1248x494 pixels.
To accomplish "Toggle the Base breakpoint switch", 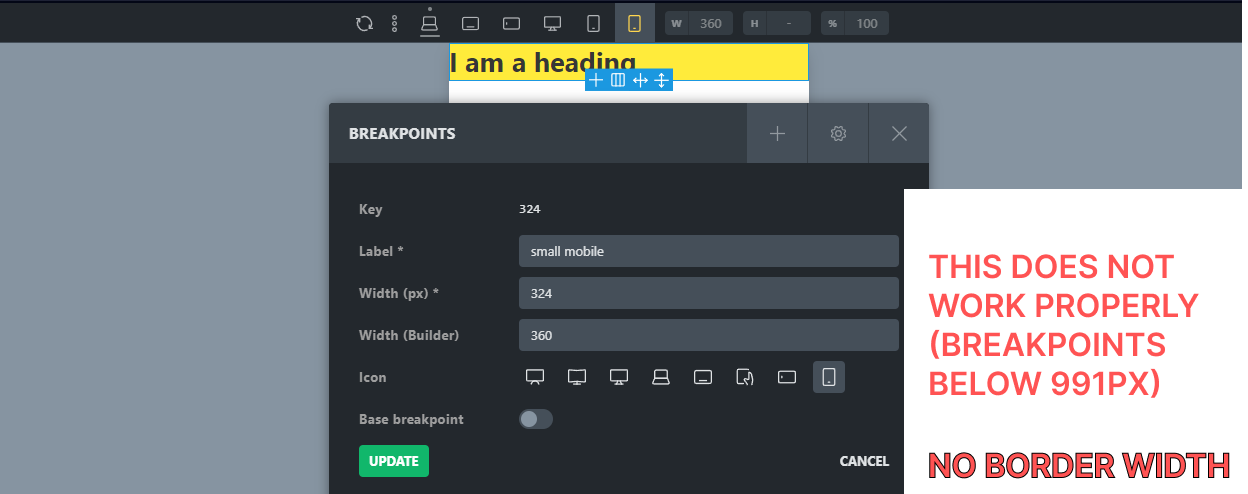I will (536, 419).
